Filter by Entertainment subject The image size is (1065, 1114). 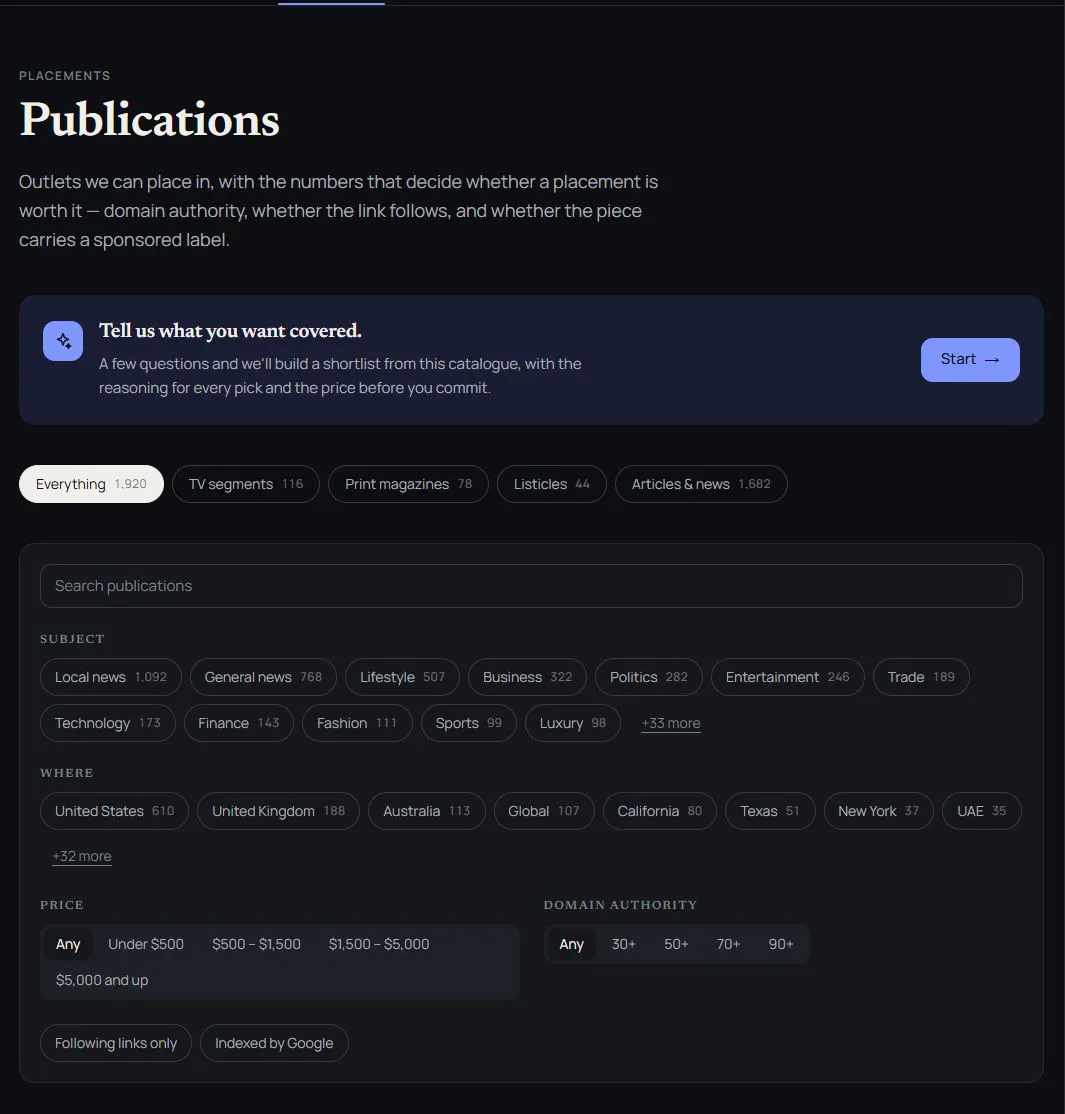click(787, 677)
